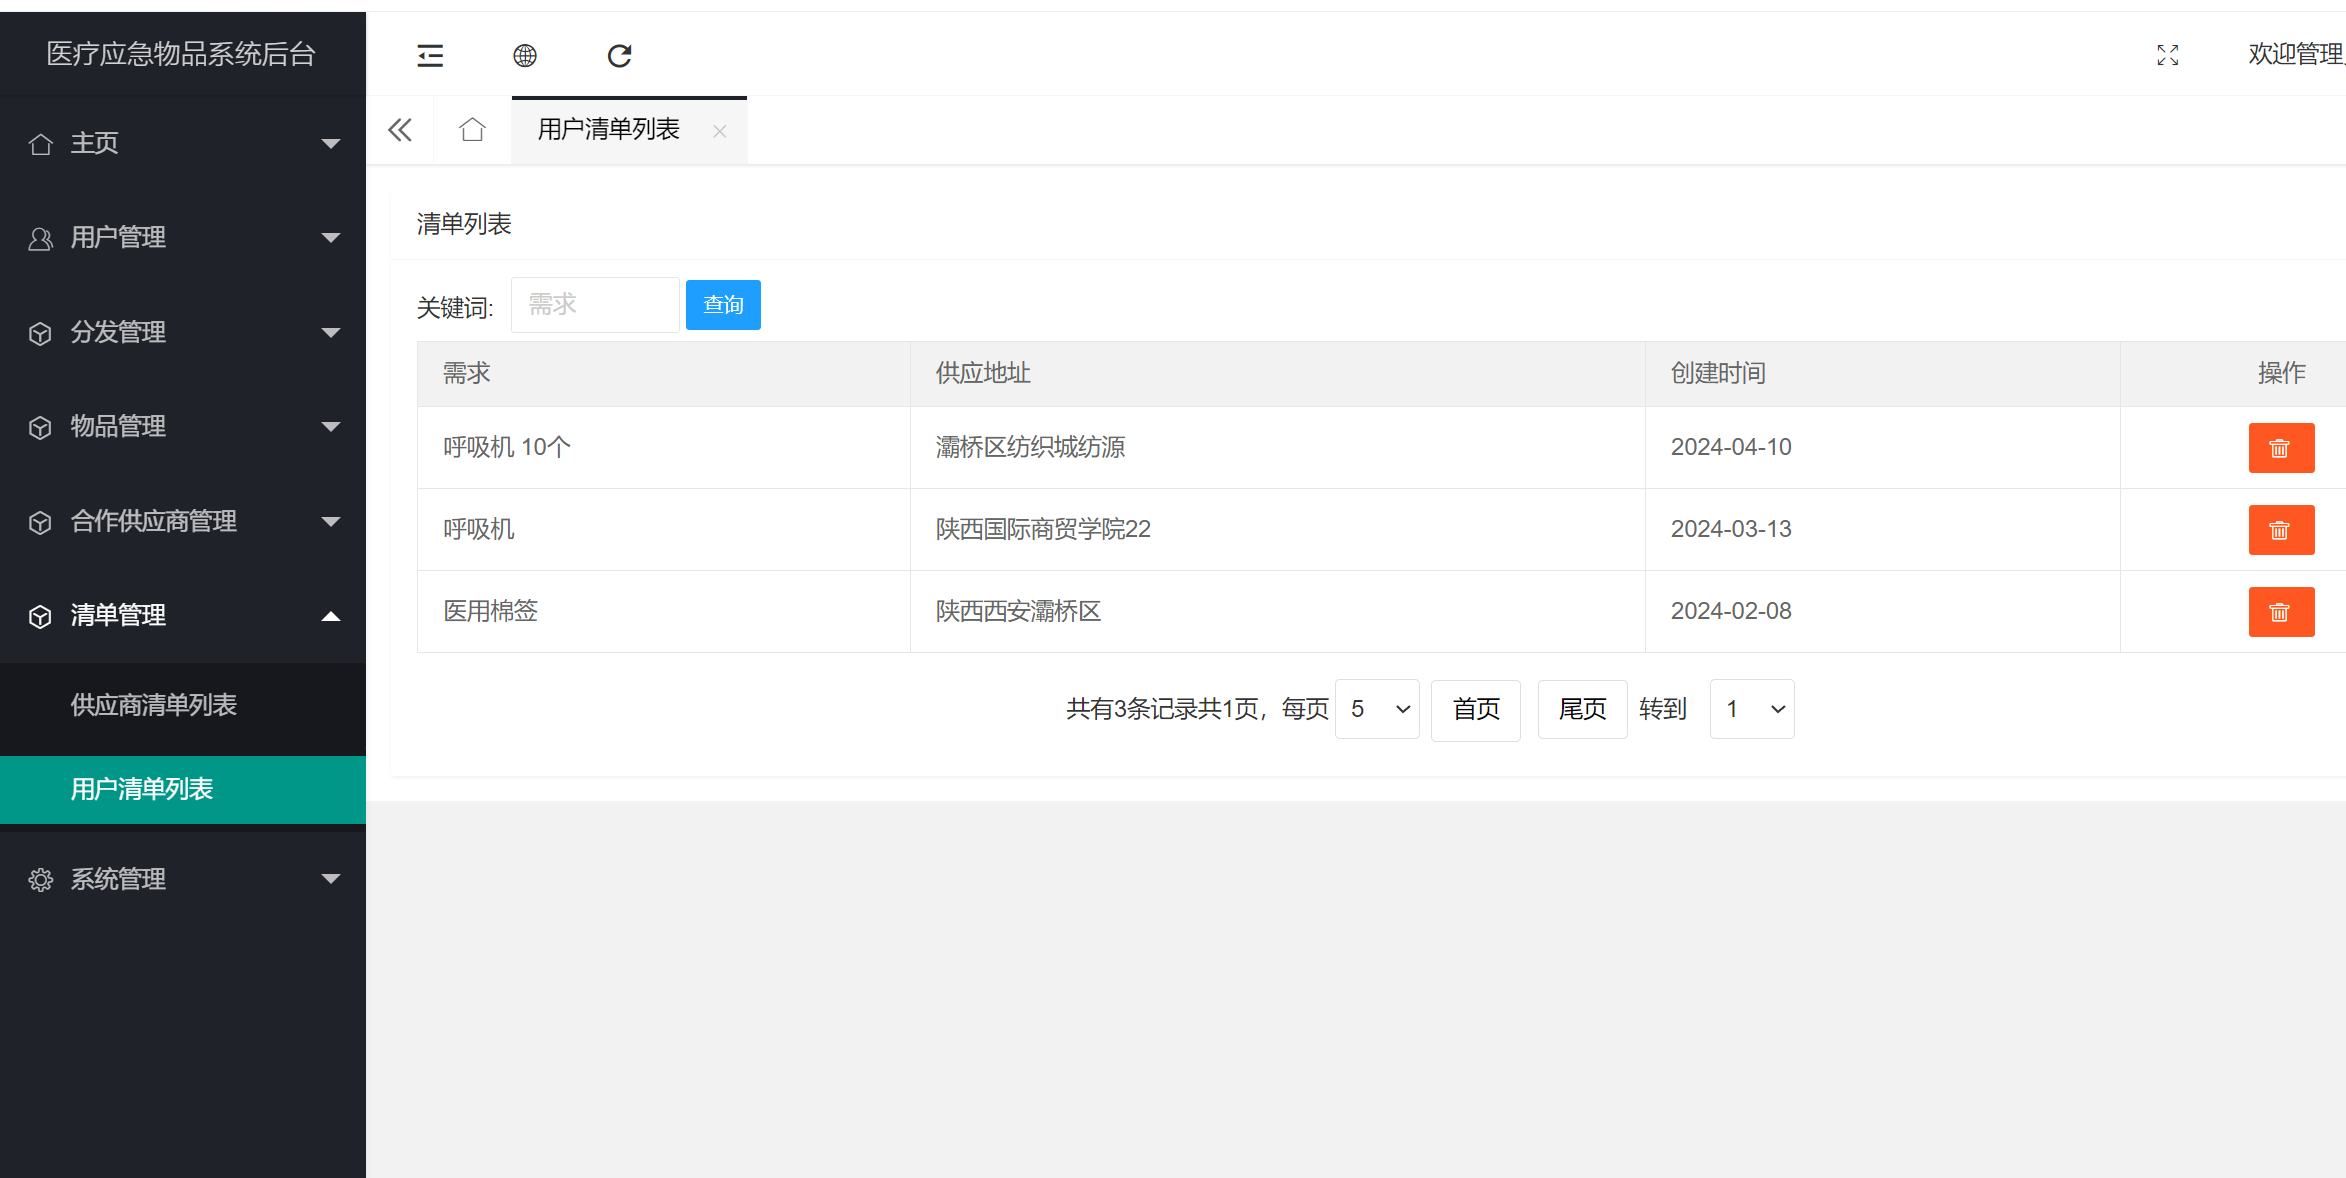Switch to 供应商清单列表 in sidebar
This screenshot has width=2346, height=1178.
click(x=152, y=705)
